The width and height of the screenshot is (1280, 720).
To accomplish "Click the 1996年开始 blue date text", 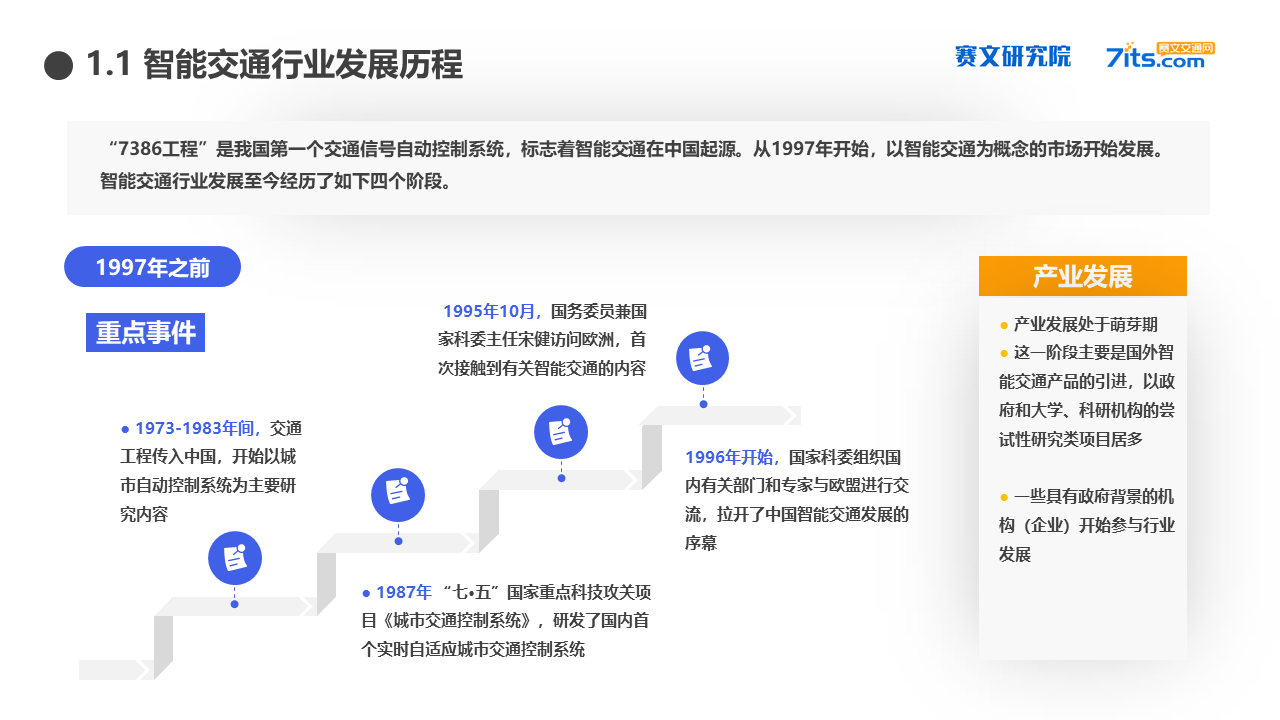I will (x=732, y=457).
